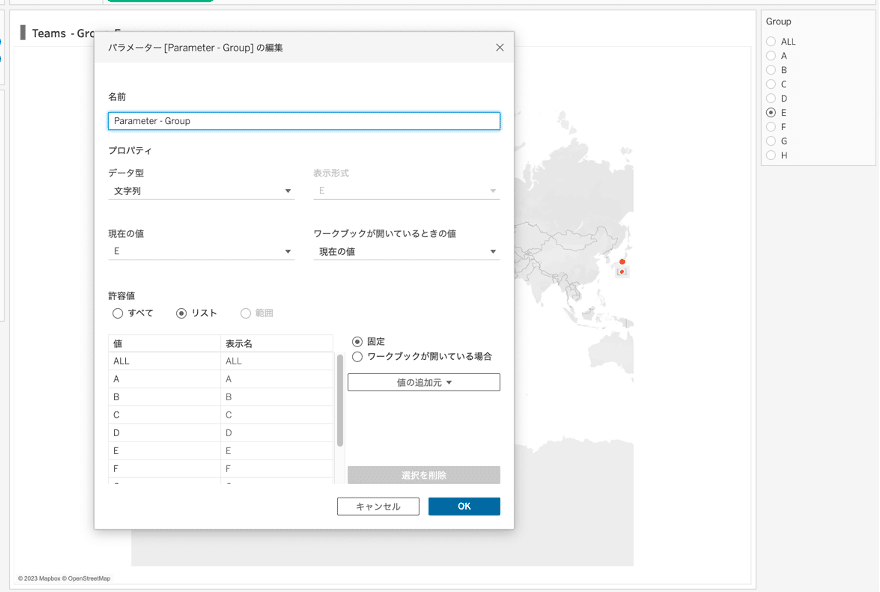Select E in the Group parameter control
Image resolution: width=880 pixels, height=592 pixels.
point(771,112)
